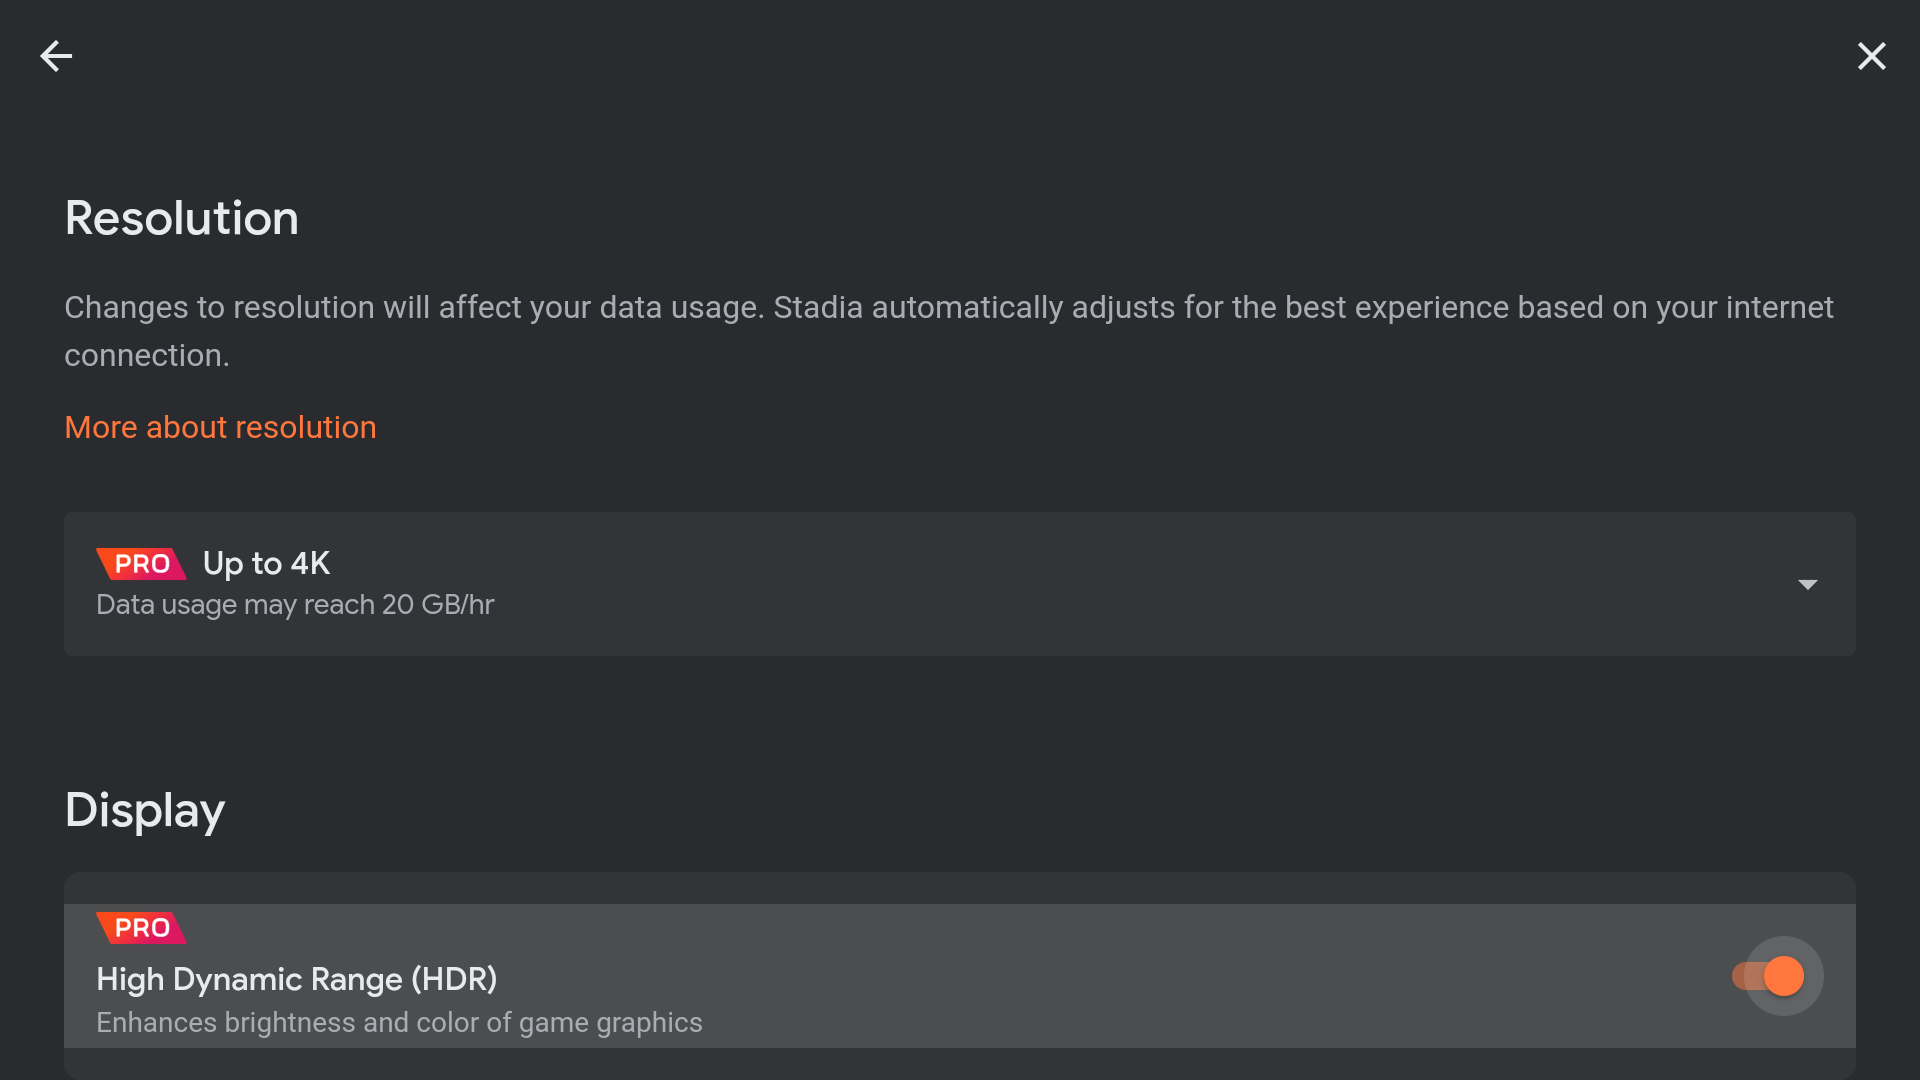Go back using the left arrow
The width and height of the screenshot is (1920, 1080).
(x=56, y=56)
